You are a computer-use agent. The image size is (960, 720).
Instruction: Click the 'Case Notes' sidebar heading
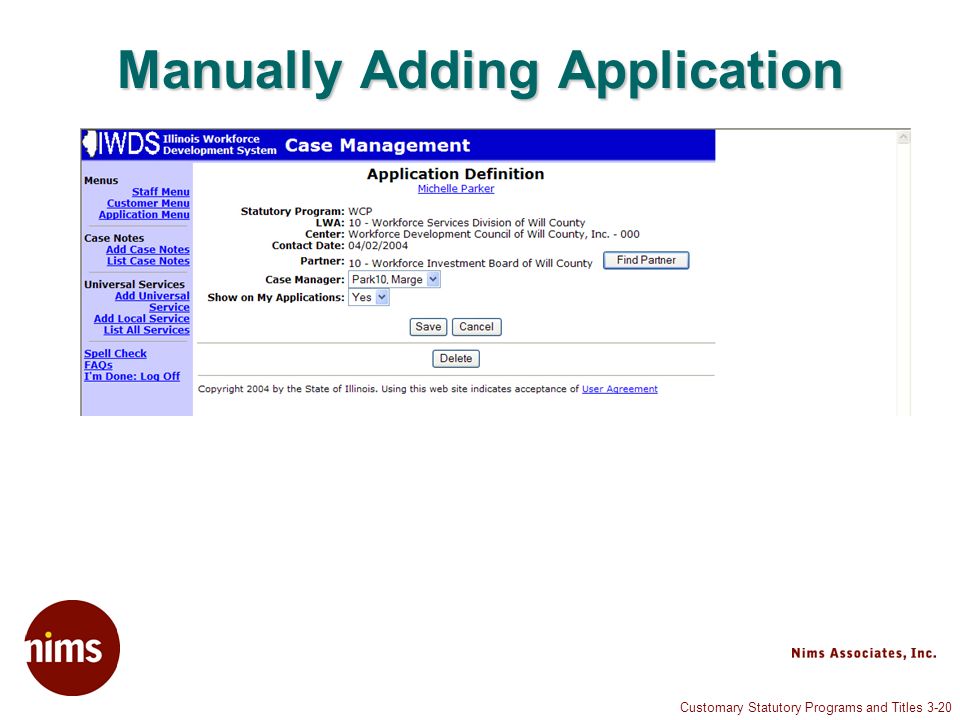click(x=114, y=238)
